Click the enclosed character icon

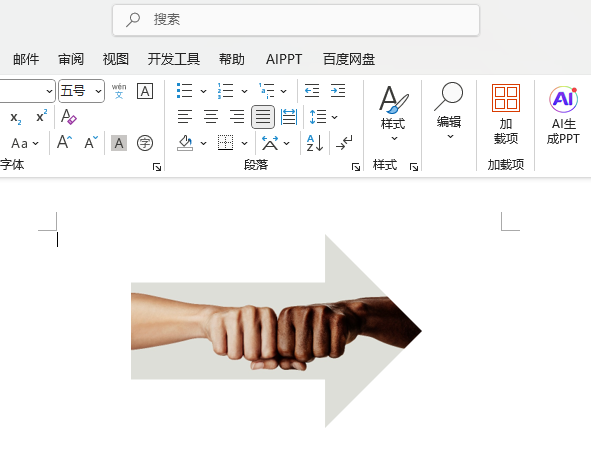click(145, 143)
